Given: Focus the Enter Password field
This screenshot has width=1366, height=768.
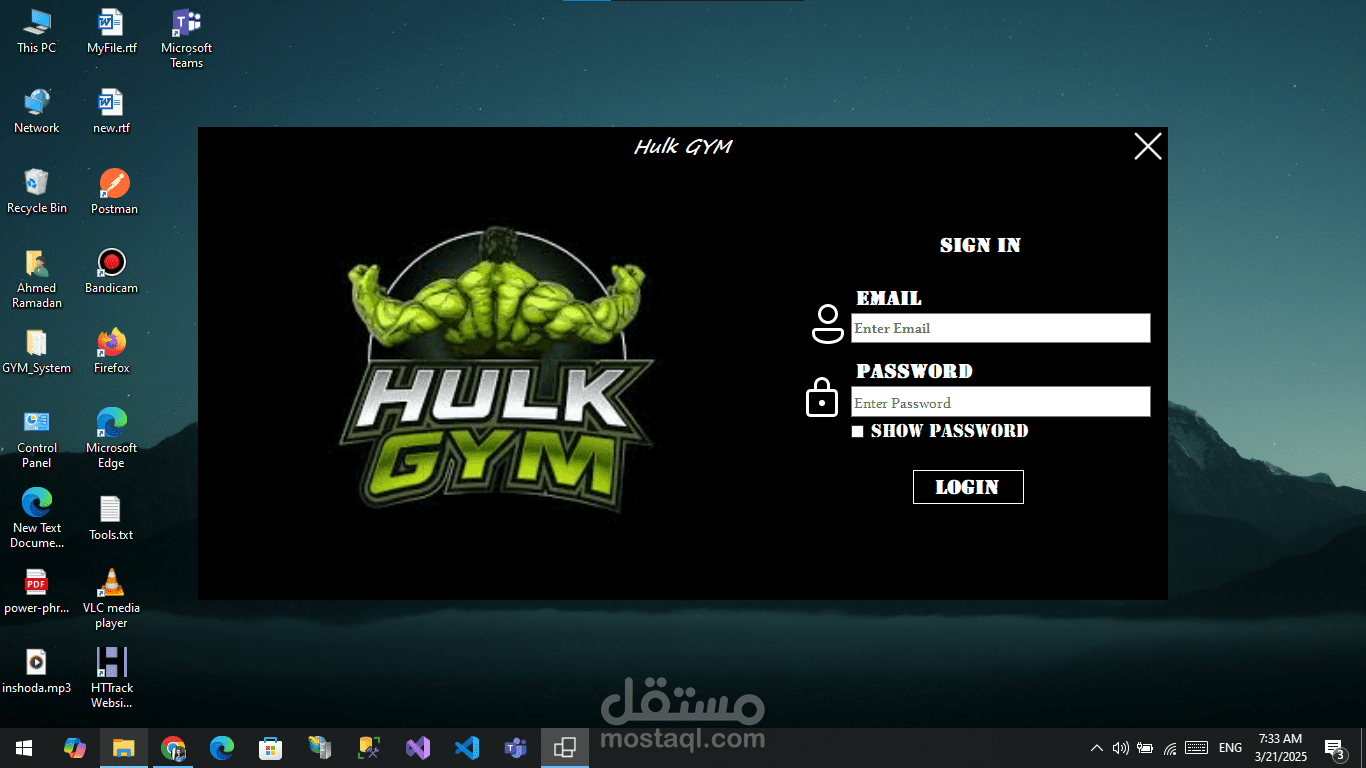Looking at the screenshot, I should [1000, 402].
